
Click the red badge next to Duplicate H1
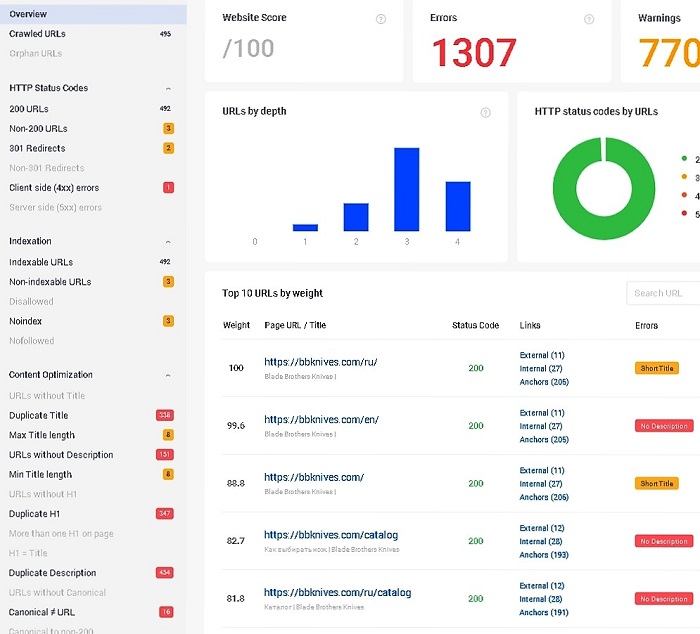coord(165,513)
